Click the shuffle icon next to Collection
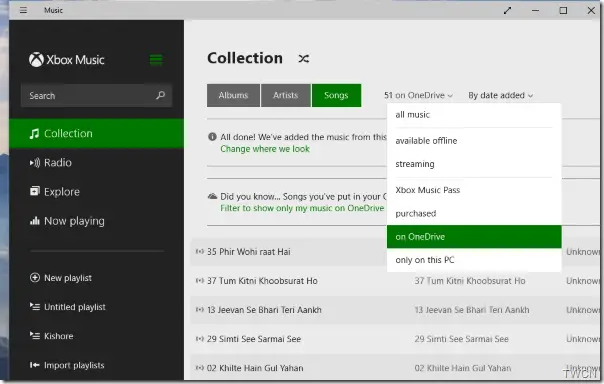Screen dimensions: 604x384 point(304,59)
